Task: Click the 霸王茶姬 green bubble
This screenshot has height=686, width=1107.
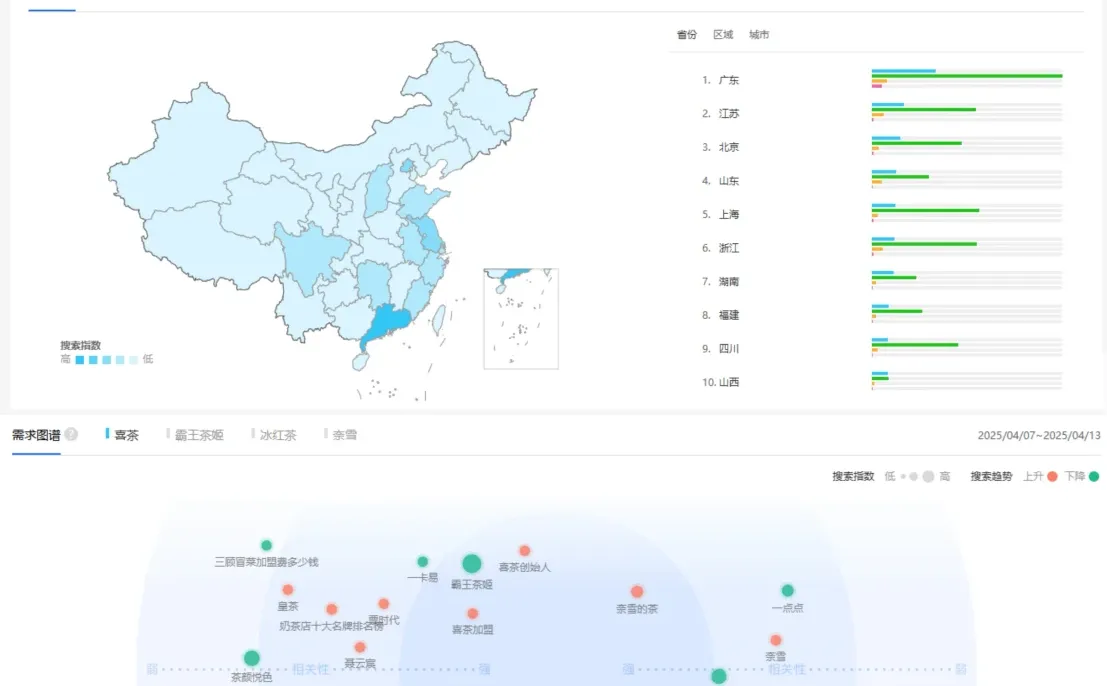Action: click(472, 563)
